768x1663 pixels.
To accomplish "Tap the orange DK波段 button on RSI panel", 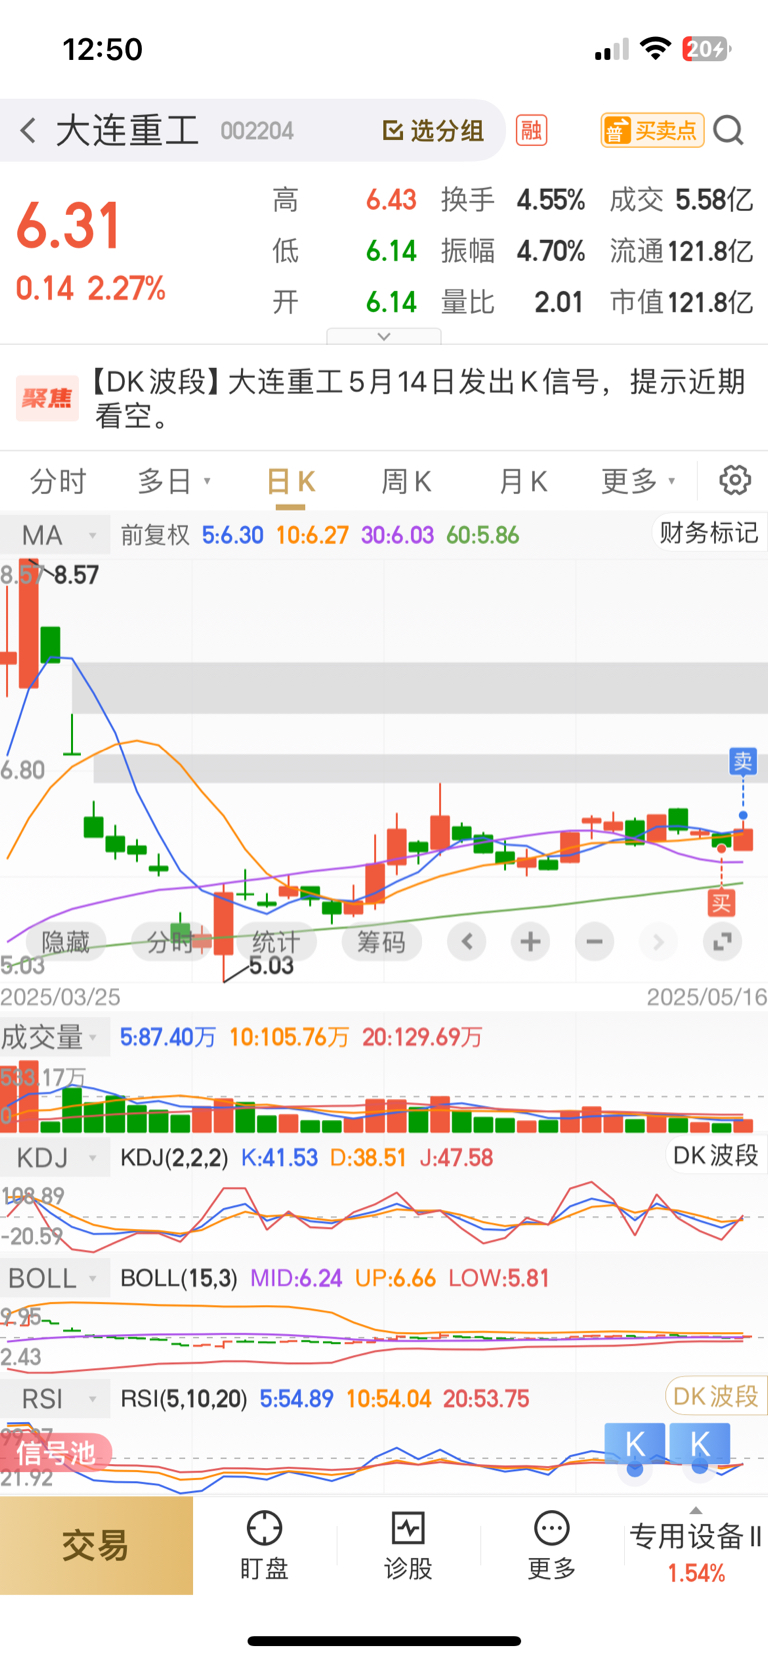I will click(715, 1396).
